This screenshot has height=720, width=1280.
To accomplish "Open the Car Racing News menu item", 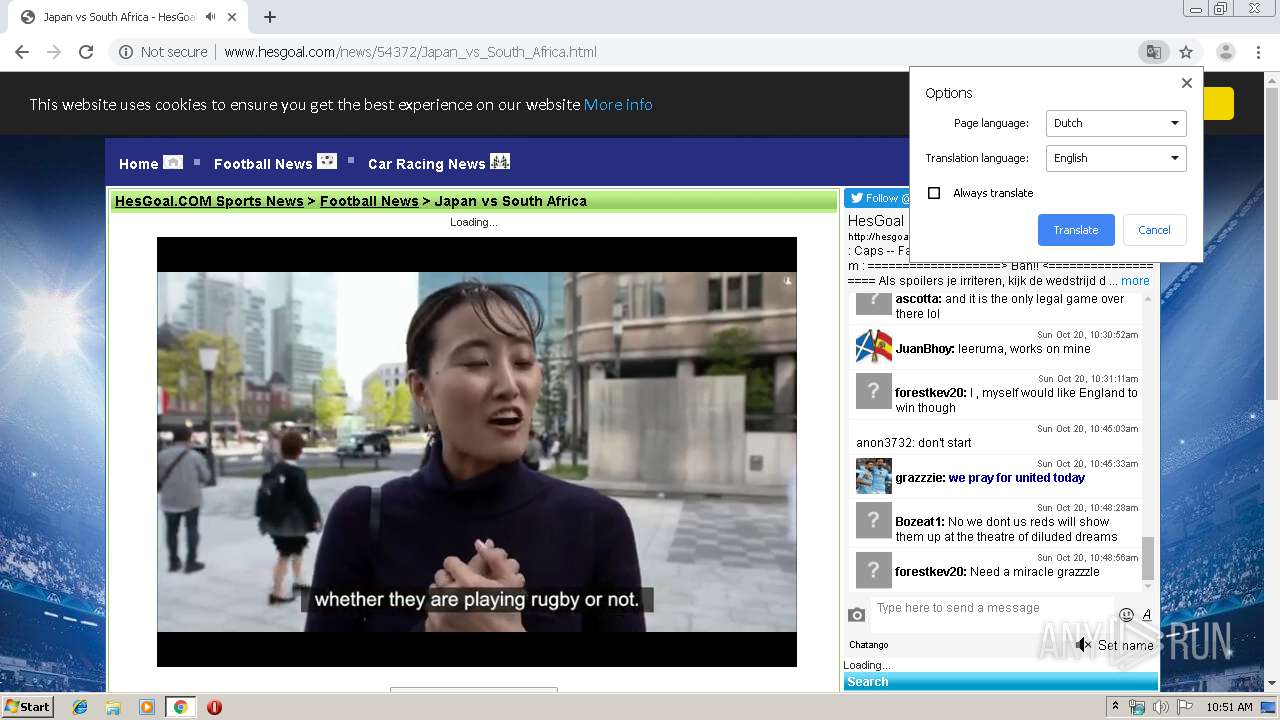I will (x=426, y=164).
